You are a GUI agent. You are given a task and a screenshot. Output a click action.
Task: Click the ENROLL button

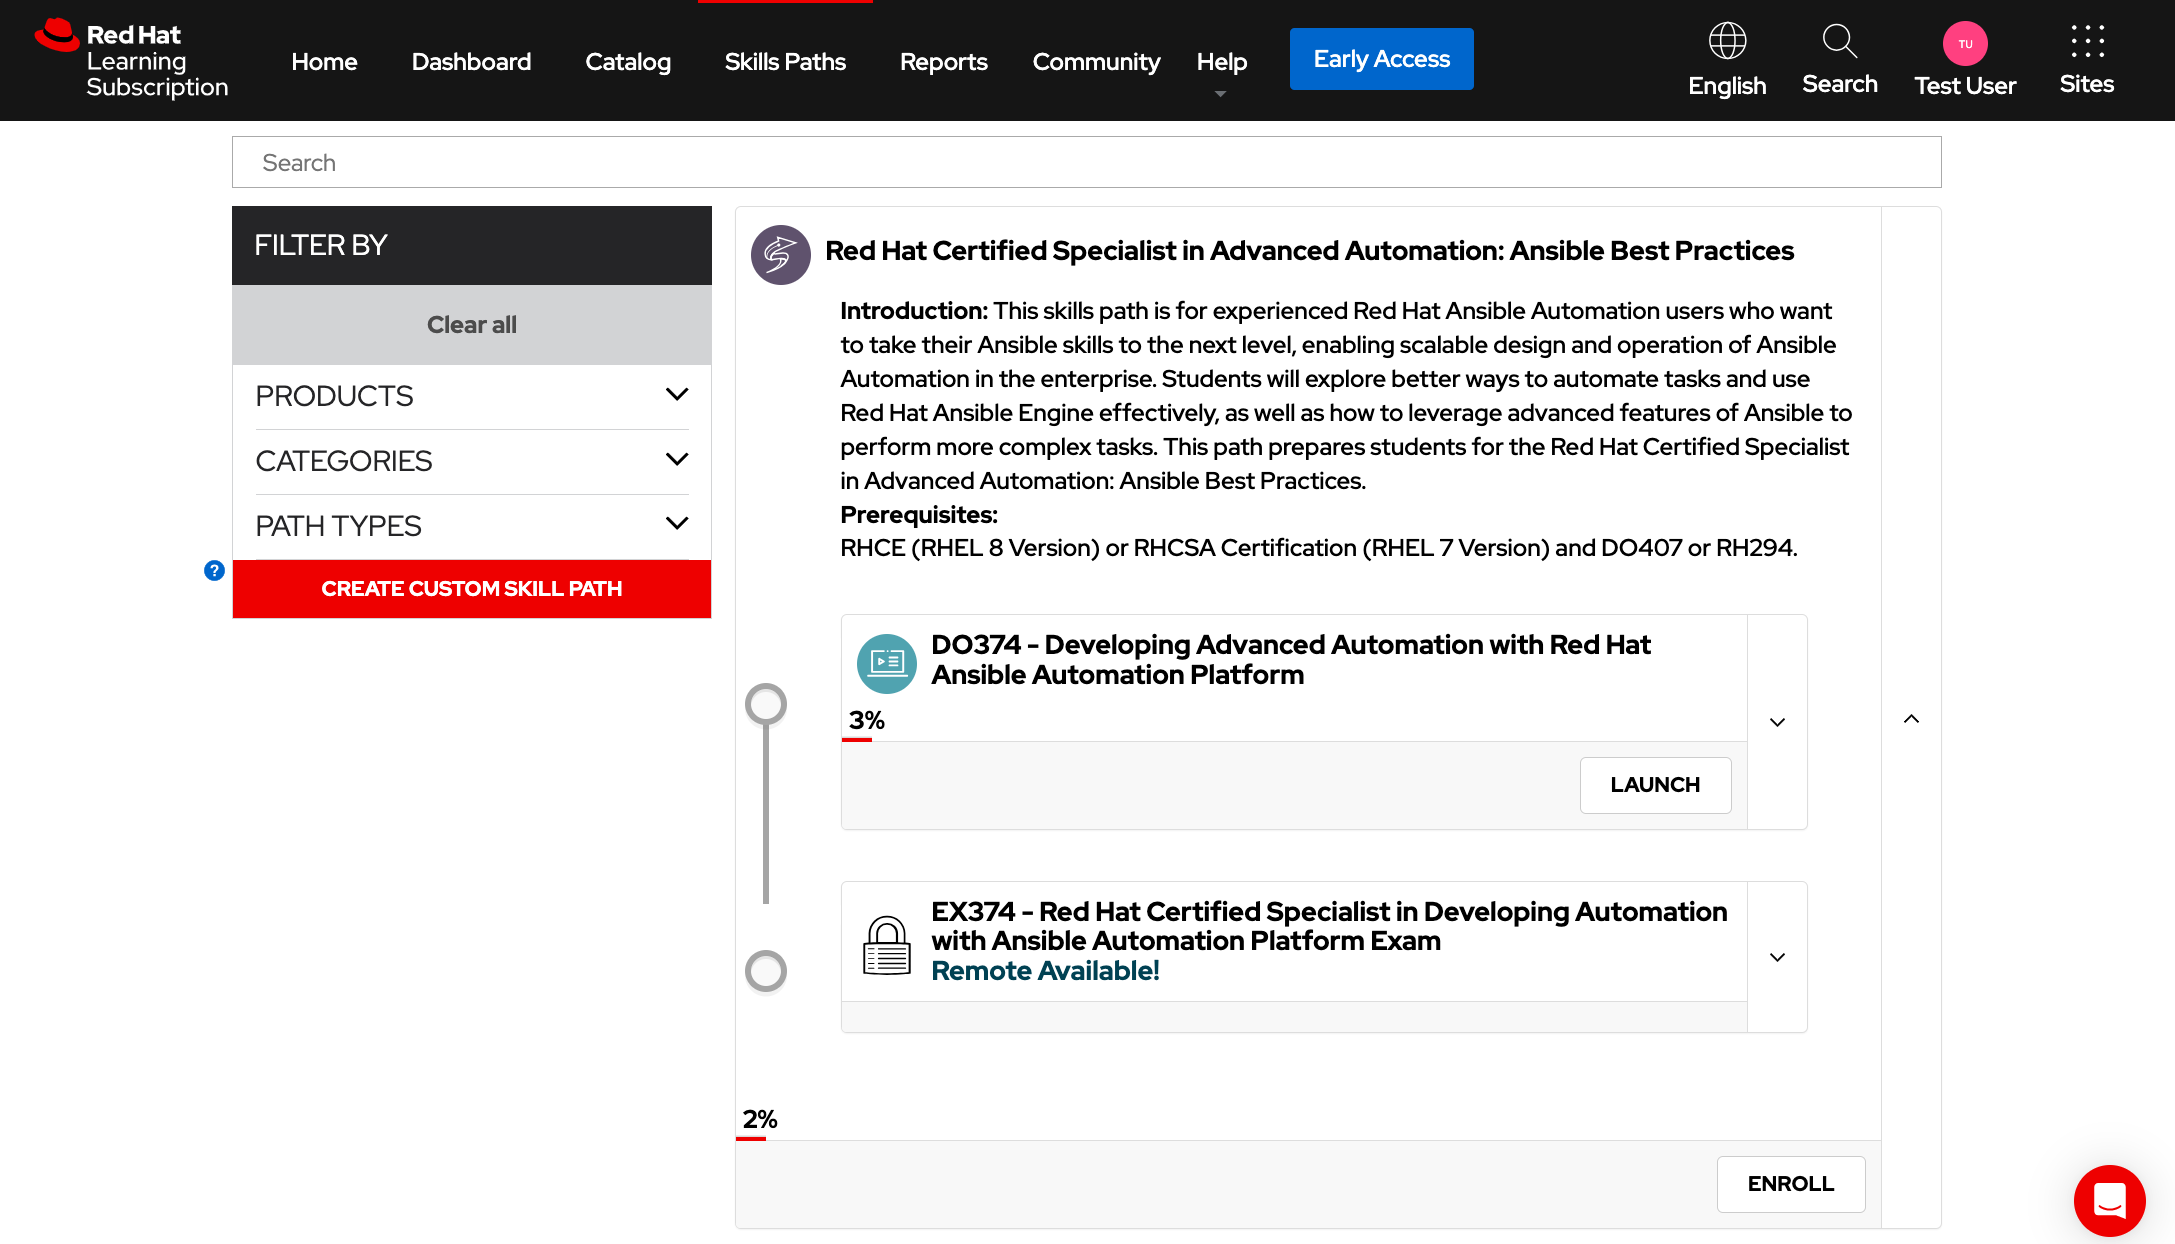[x=1790, y=1184]
